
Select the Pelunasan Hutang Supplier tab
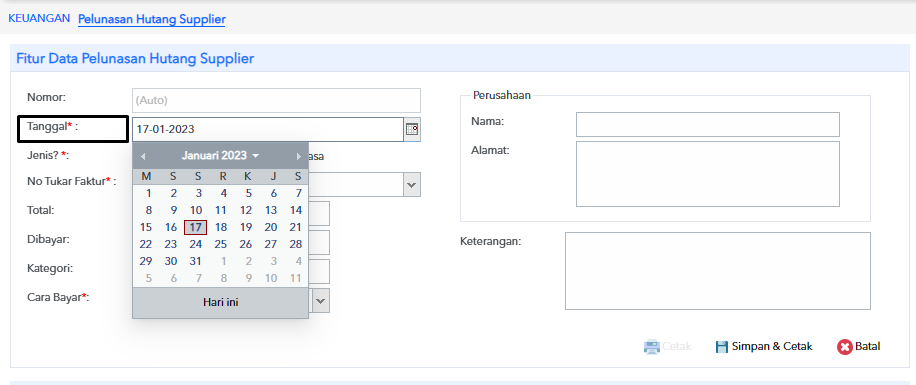[152, 19]
